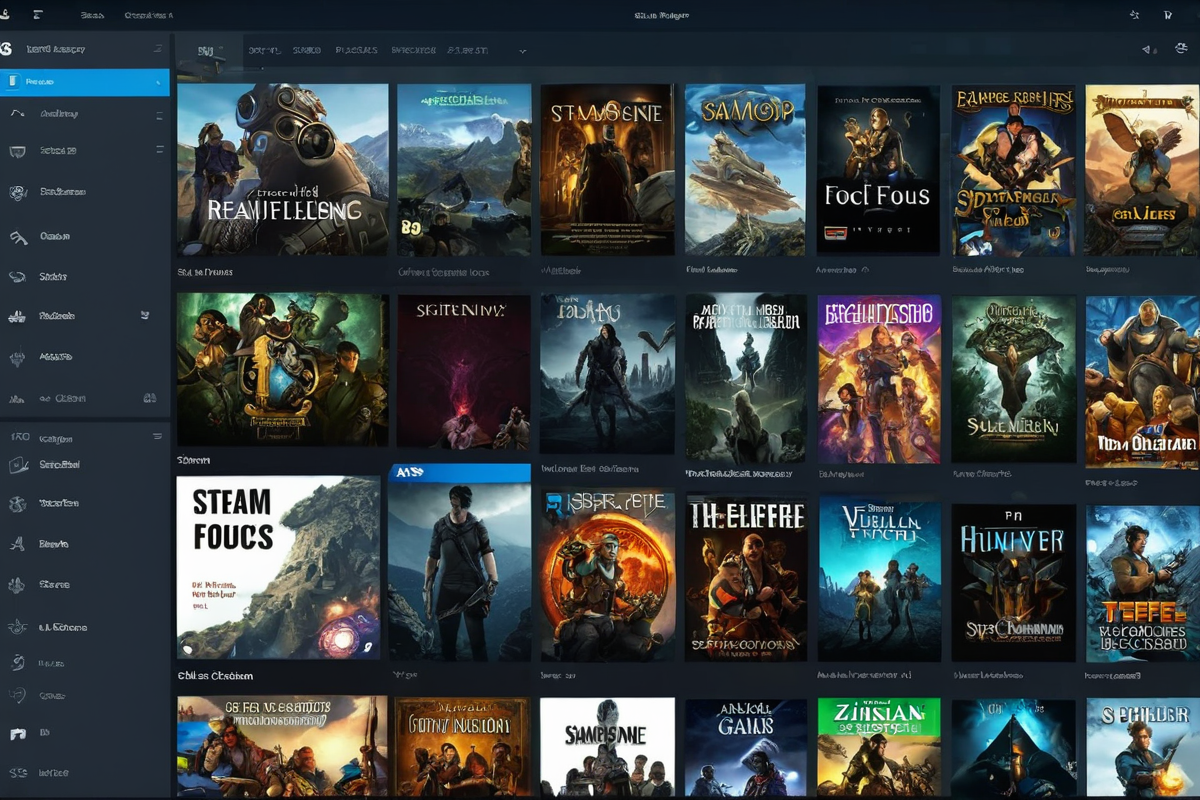
Task: Open the purple "BFGIHIYSHO" colorful game cover
Action: click(879, 379)
